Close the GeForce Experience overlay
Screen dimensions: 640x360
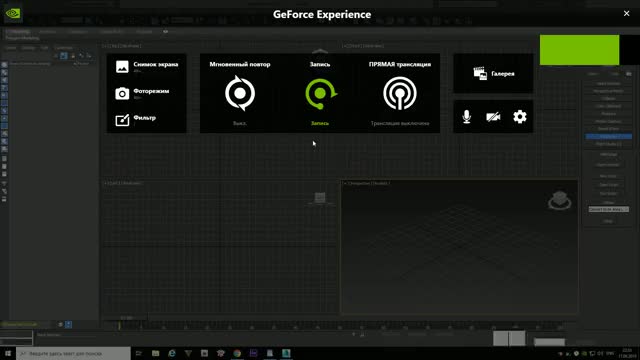point(627,13)
